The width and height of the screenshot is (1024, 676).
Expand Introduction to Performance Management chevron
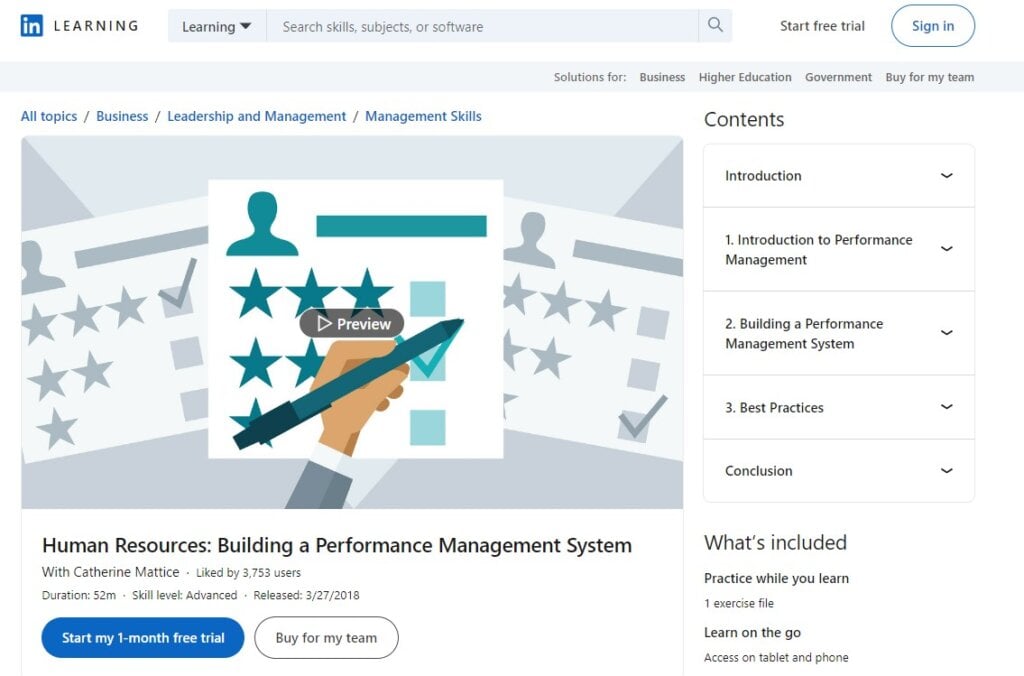click(x=946, y=249)
